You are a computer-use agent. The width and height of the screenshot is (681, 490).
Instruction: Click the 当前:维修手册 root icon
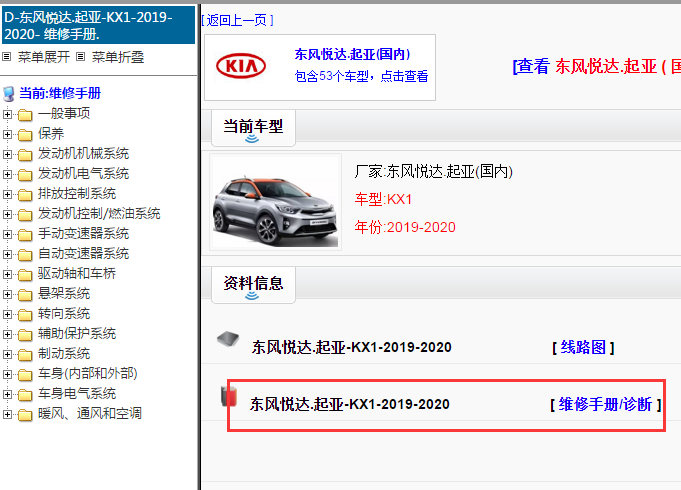tap(8, 93)
